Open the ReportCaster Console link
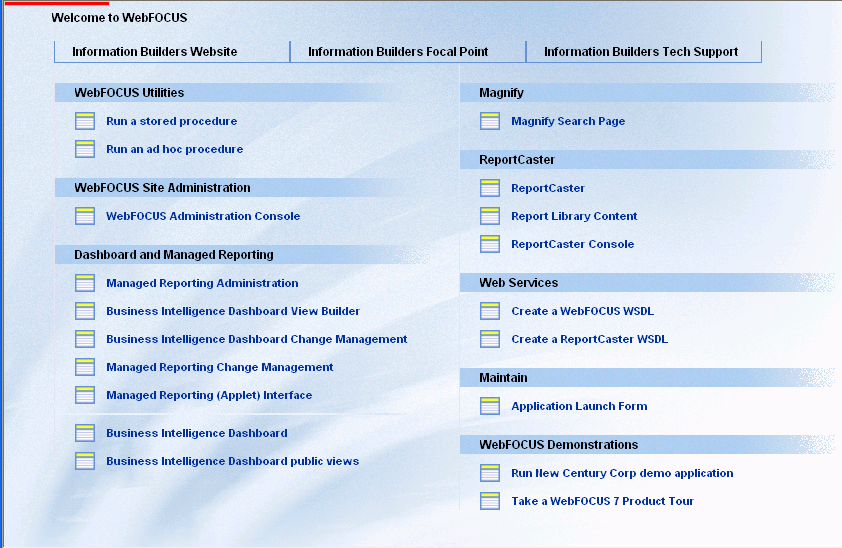The image size is (842, 548). (x=572, y=244)
